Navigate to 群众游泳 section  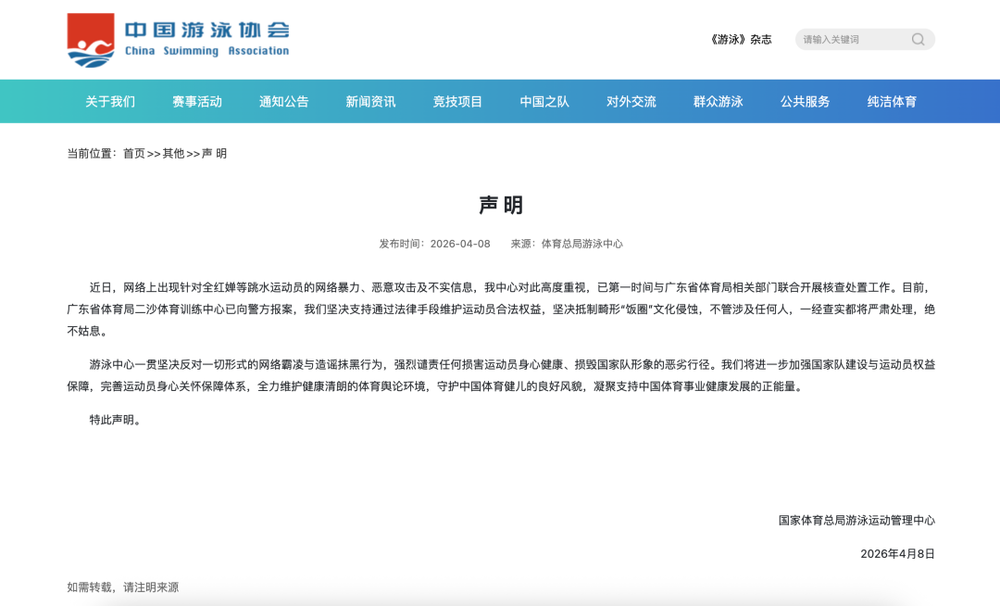[718, 102]
